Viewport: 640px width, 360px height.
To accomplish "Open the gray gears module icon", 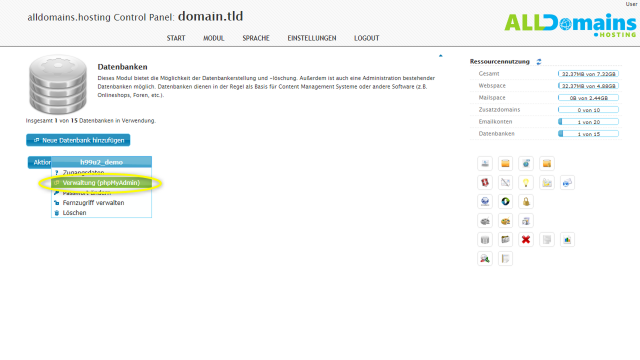I will coord(485,221).
